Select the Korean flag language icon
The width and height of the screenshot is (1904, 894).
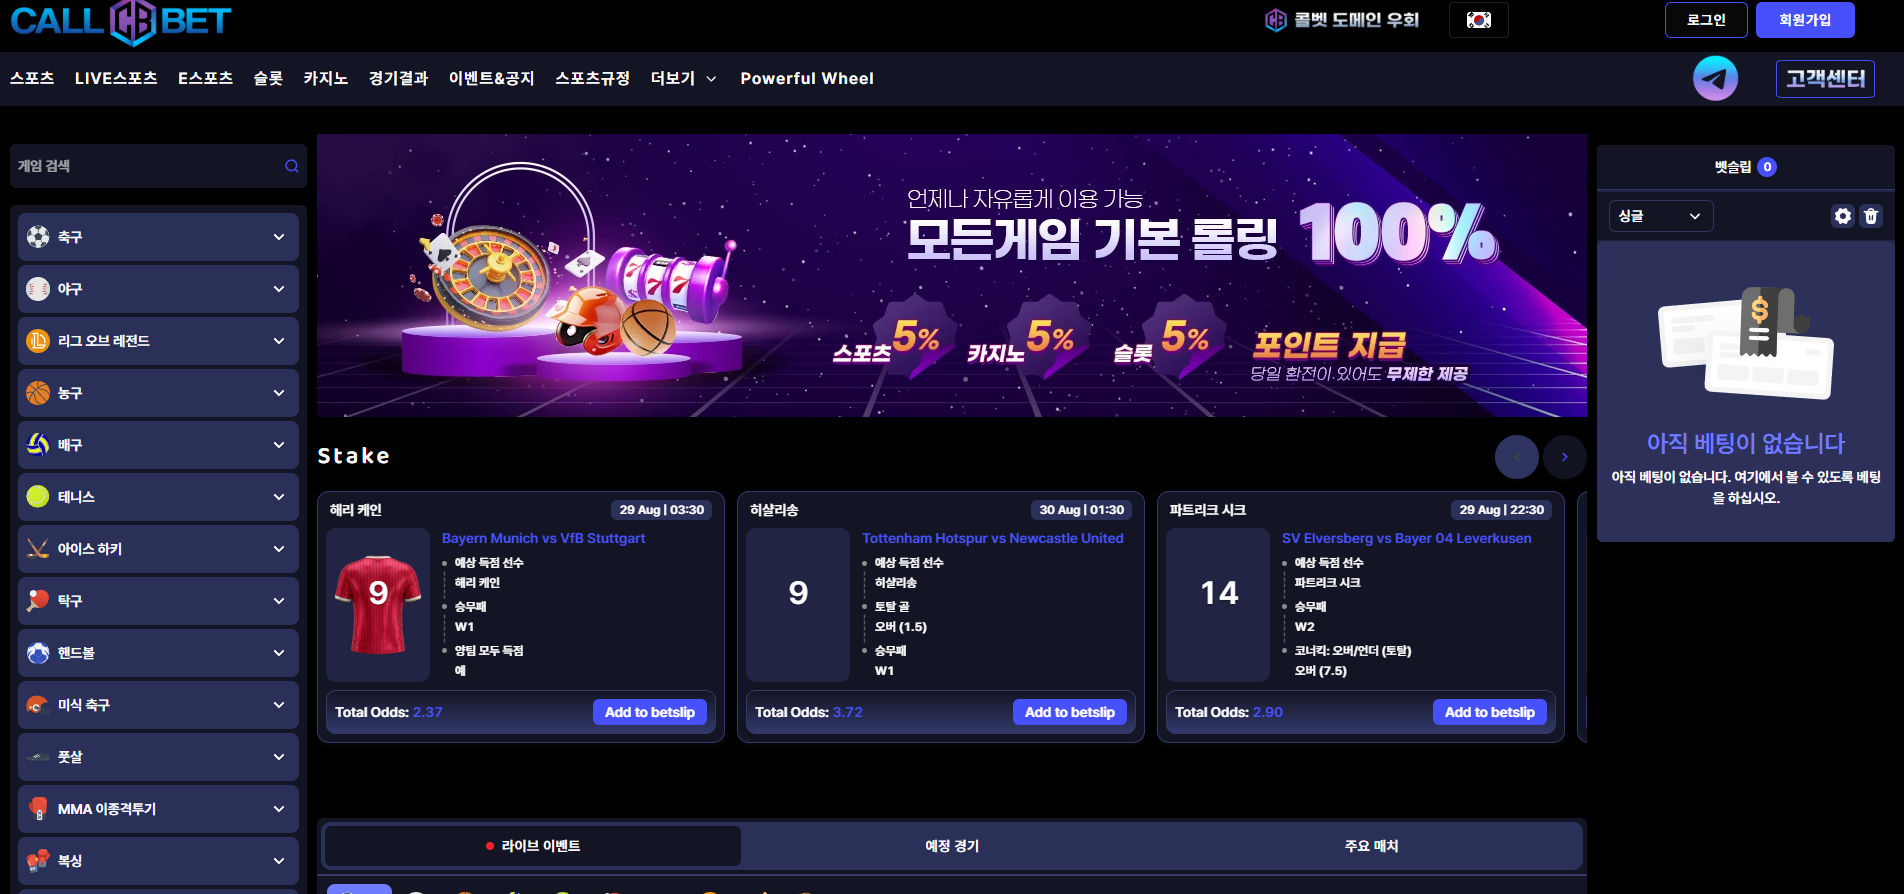[x=1478, y=20]
